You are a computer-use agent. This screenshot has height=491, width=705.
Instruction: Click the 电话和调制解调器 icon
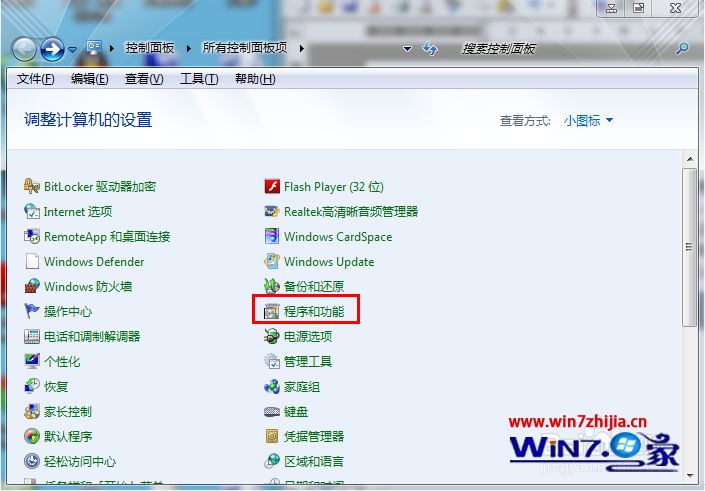pos(32,336)
